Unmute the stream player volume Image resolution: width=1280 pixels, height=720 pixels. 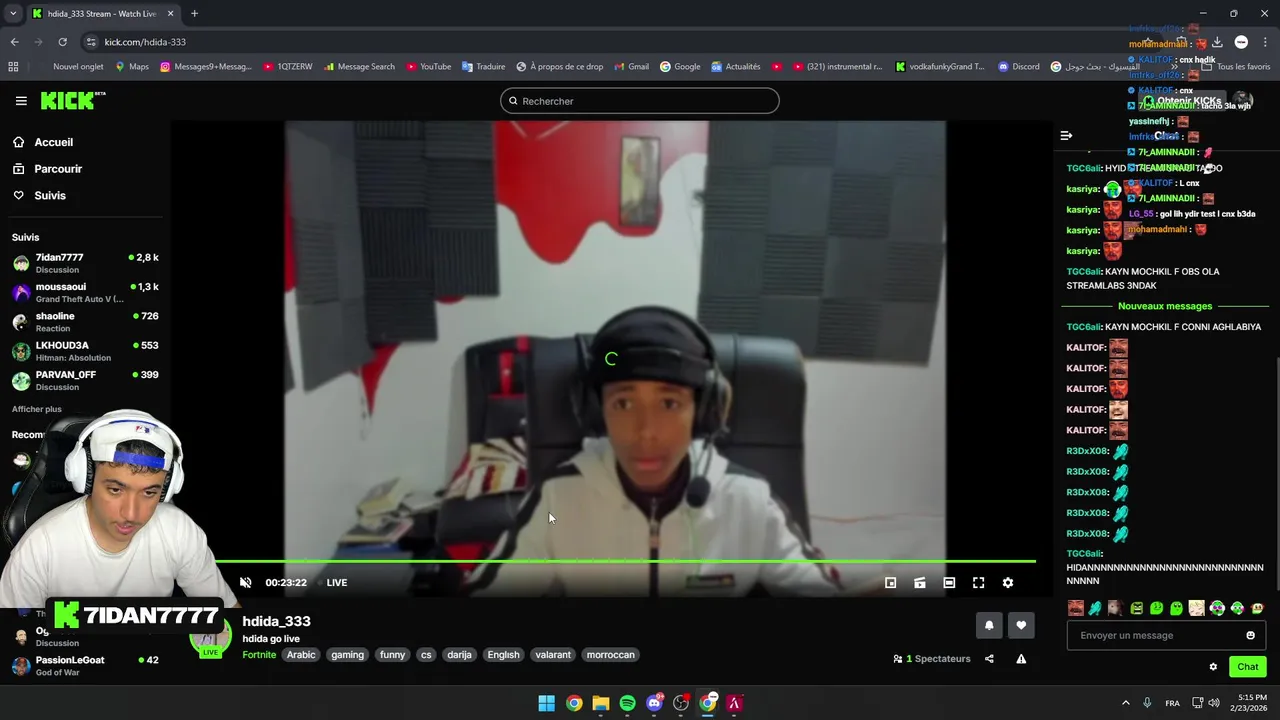[x=246, y=583]
